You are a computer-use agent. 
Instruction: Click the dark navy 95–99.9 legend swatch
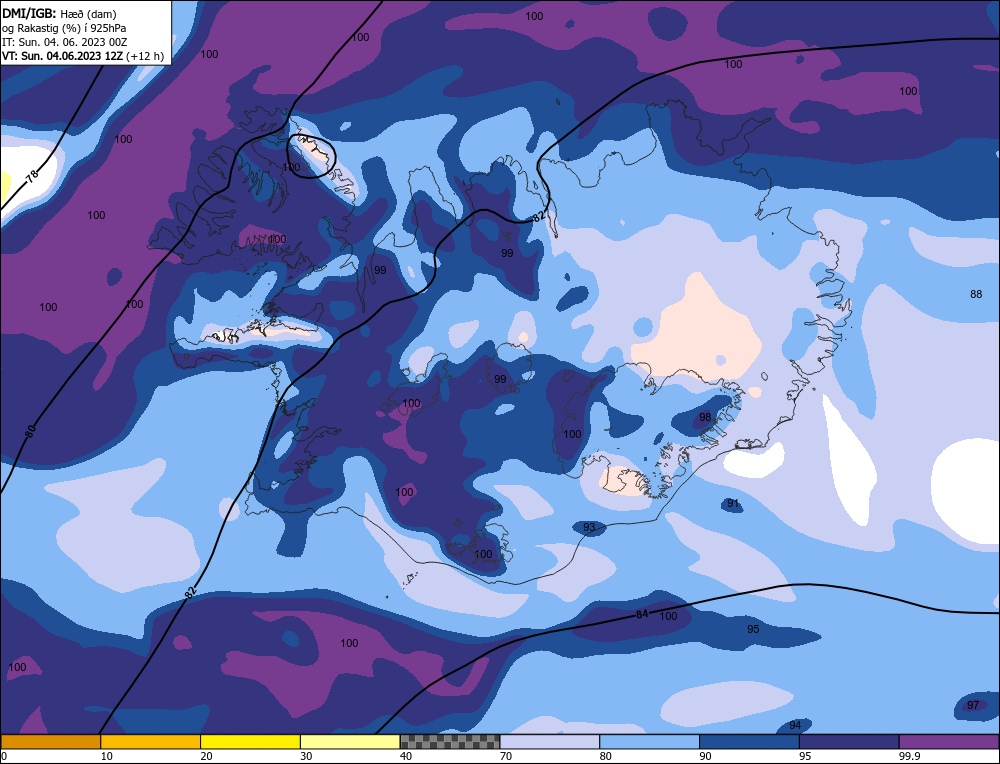tap(849, 742)
